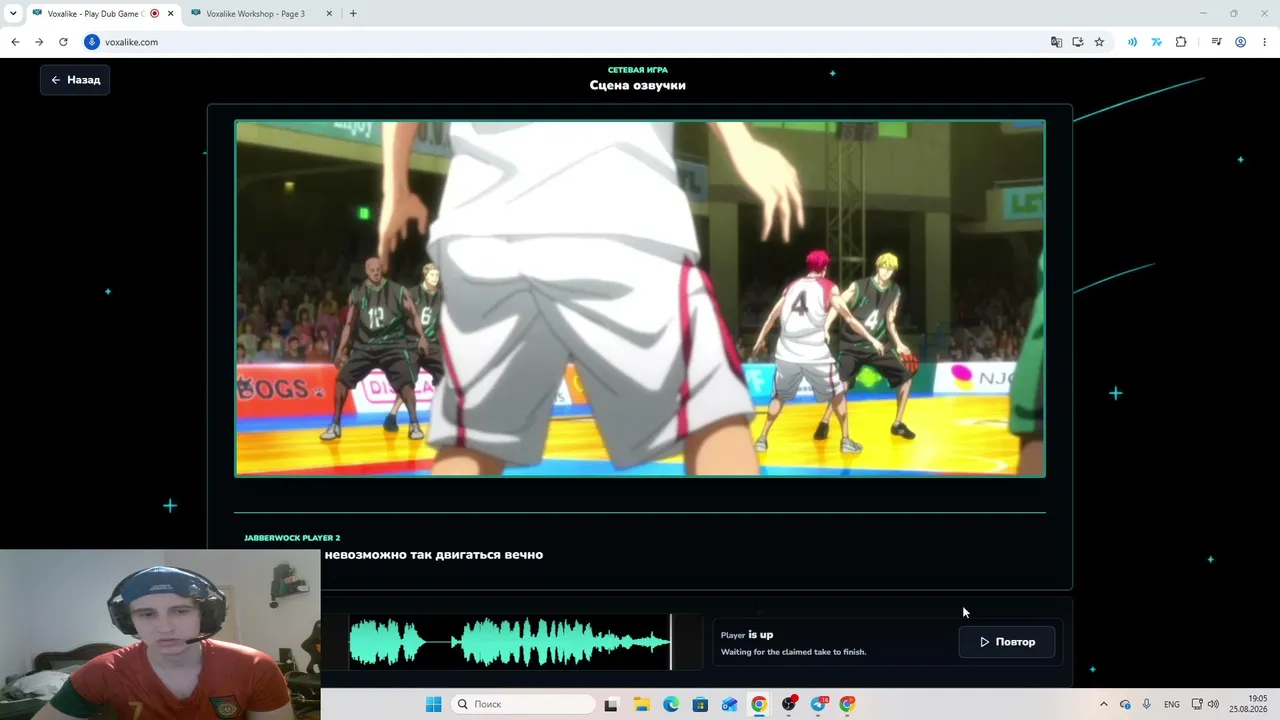
Task: Click the tab recording indicator icon
Action: tap(154, 14)
